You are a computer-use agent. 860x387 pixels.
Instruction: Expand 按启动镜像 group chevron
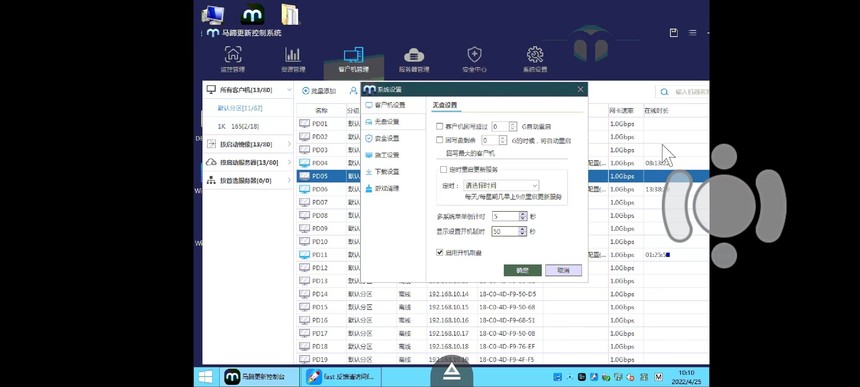click(289, 144)
